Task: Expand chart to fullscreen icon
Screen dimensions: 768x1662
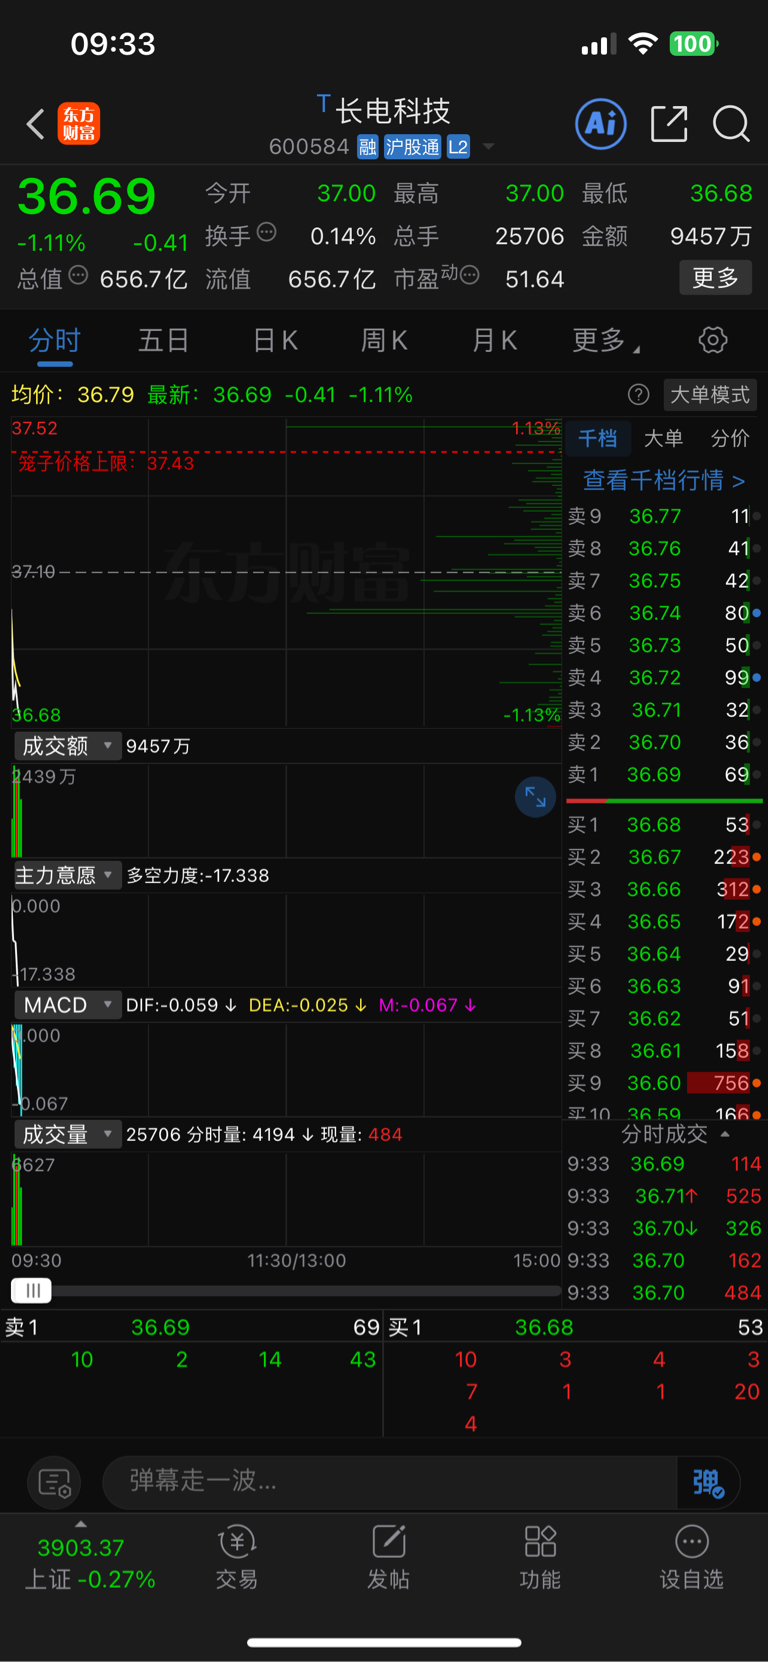Action: [x=535, y=797]
